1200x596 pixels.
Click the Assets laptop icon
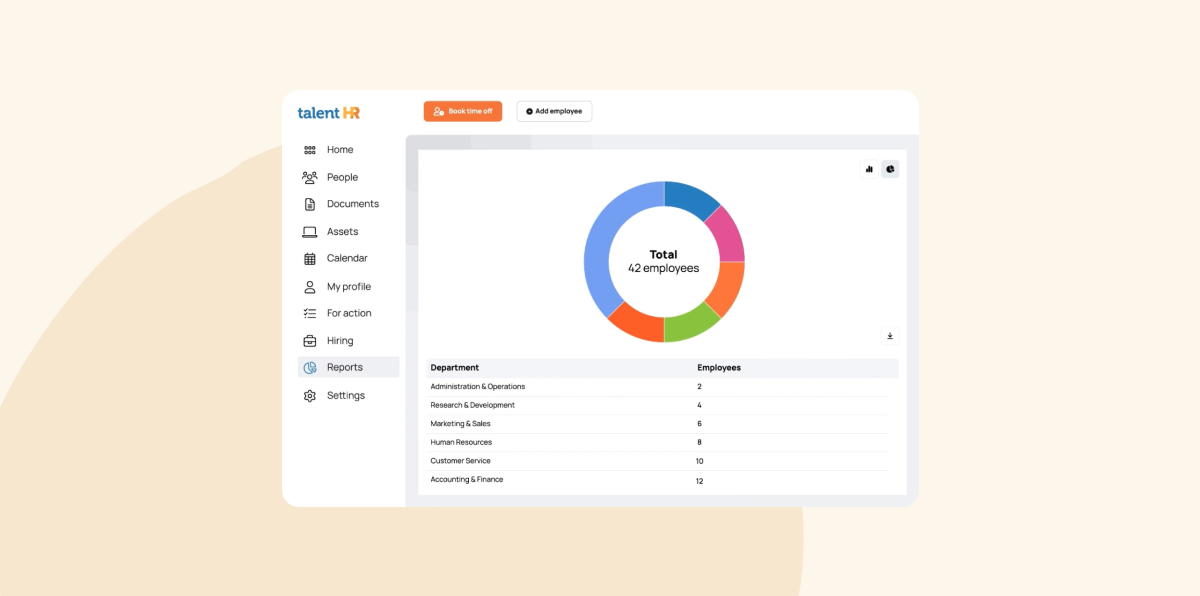point(310,232)
